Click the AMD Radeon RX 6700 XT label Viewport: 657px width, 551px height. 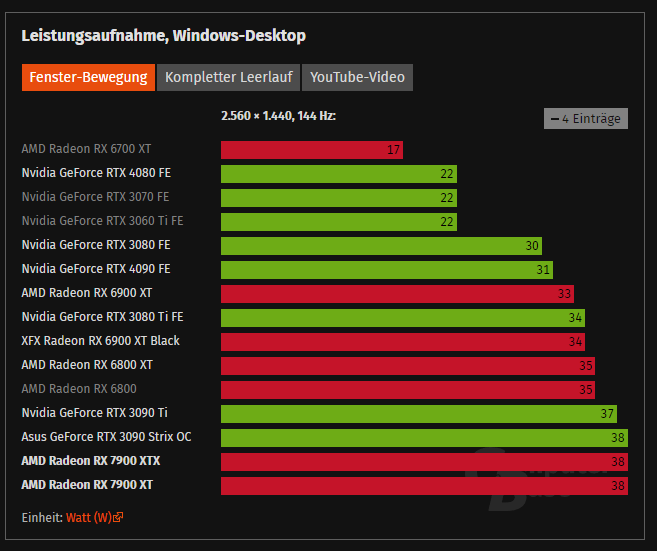point(86,149)
